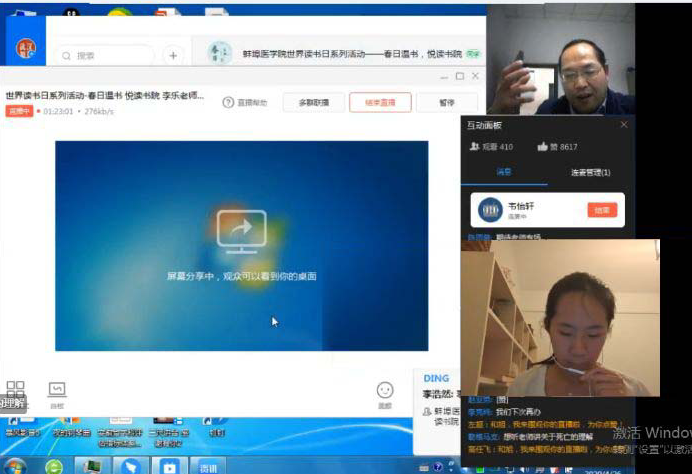Click the 结束直播 button
Image resolution: width=692 pixels, height=474 pixels.
coord(380,102)
